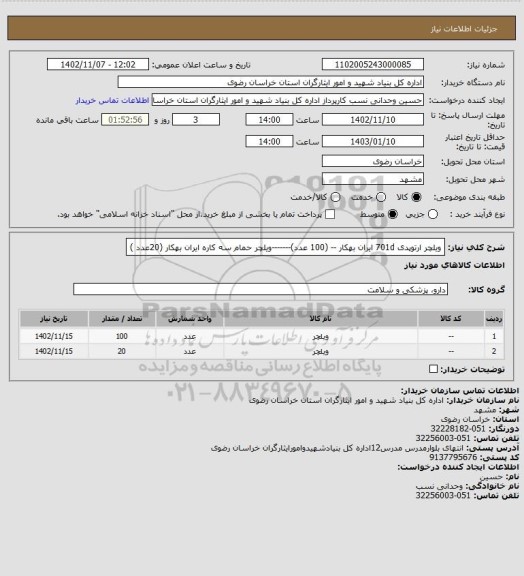Select the کالا radio button

tap(416, 197)
